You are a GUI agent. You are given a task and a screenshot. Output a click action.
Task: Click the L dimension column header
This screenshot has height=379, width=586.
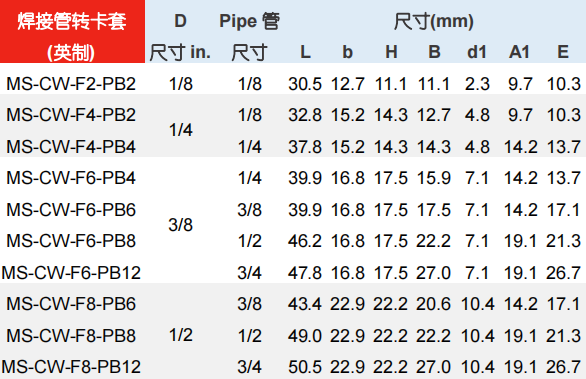(305, 52)
